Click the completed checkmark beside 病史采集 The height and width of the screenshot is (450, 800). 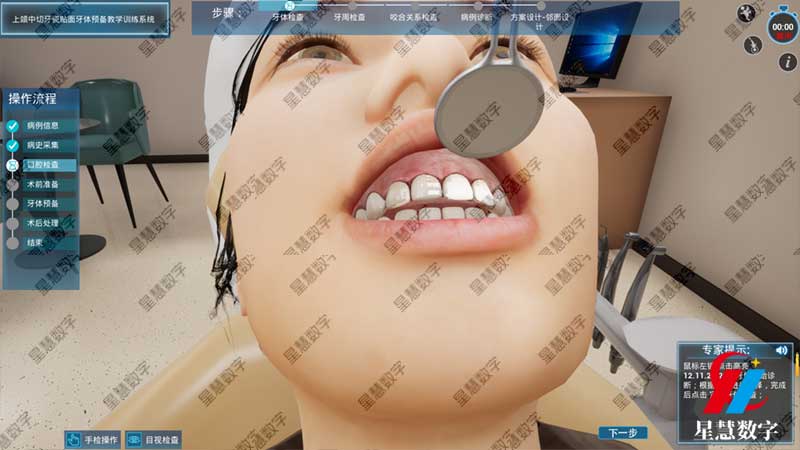coord(13,145)
